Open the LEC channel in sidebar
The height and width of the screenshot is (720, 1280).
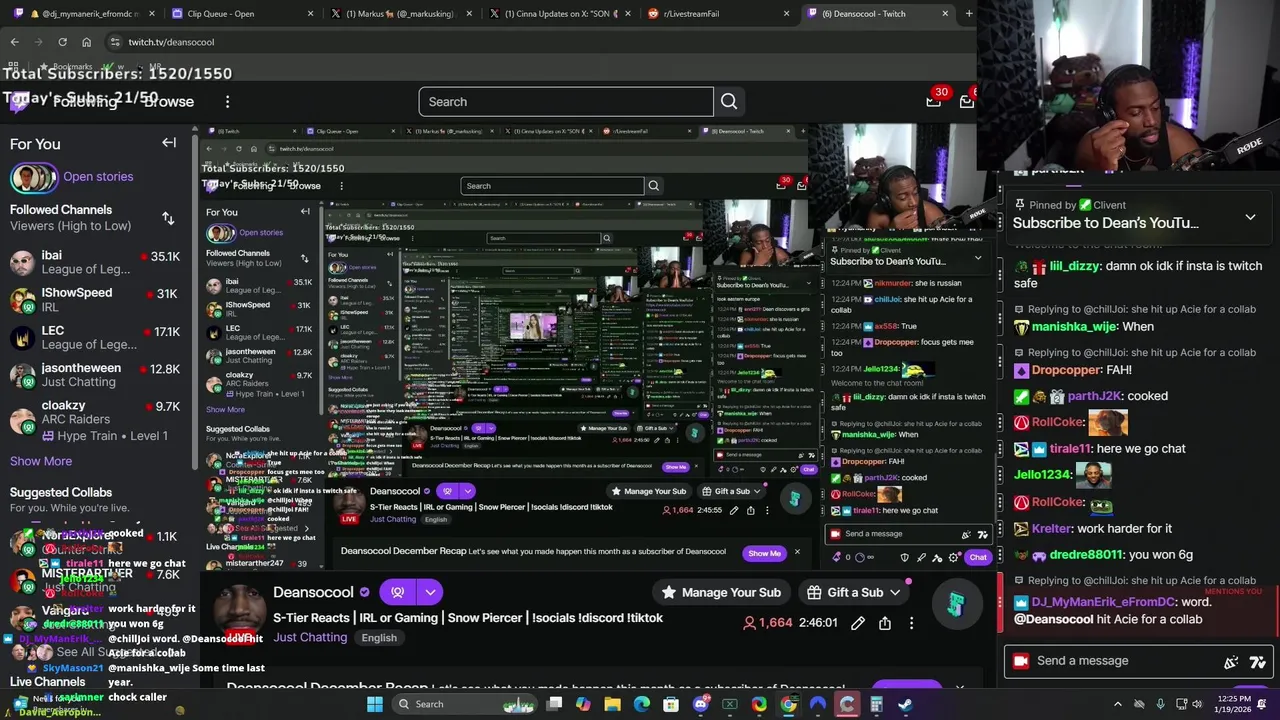click(97, 338)
